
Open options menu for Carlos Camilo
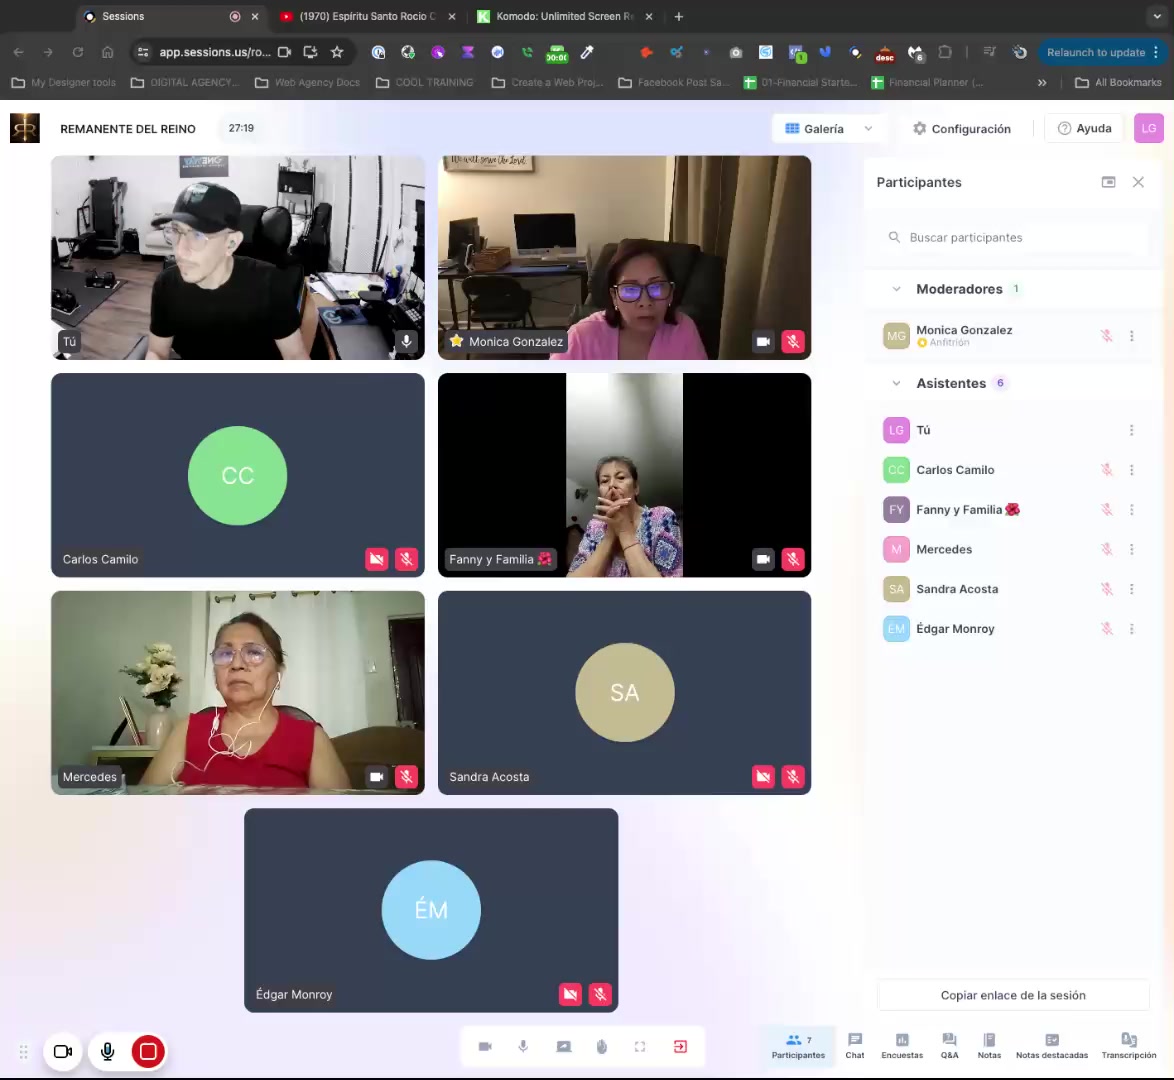tap(1131, 470)
